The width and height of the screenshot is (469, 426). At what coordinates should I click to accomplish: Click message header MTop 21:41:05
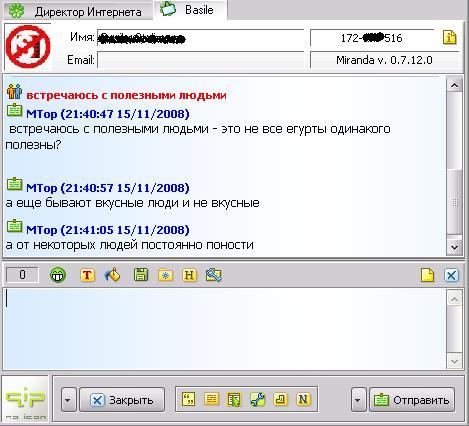(x=108, y=230)
